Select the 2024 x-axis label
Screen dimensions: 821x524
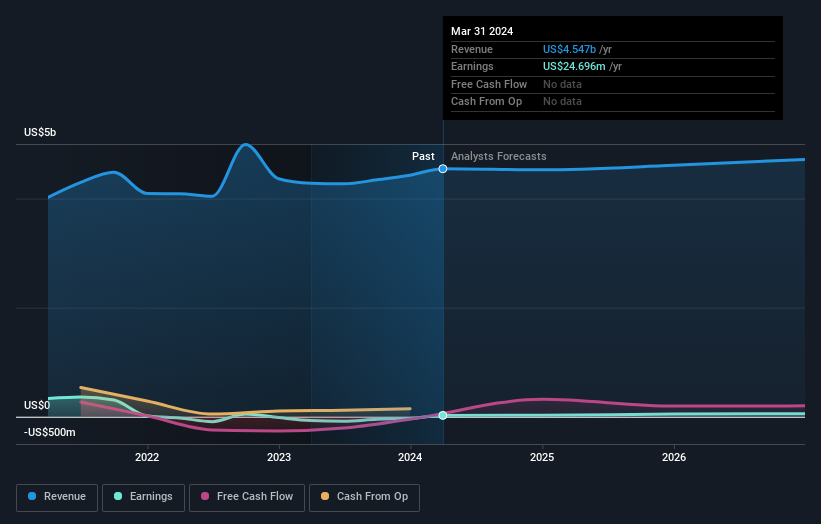(410, 457)
